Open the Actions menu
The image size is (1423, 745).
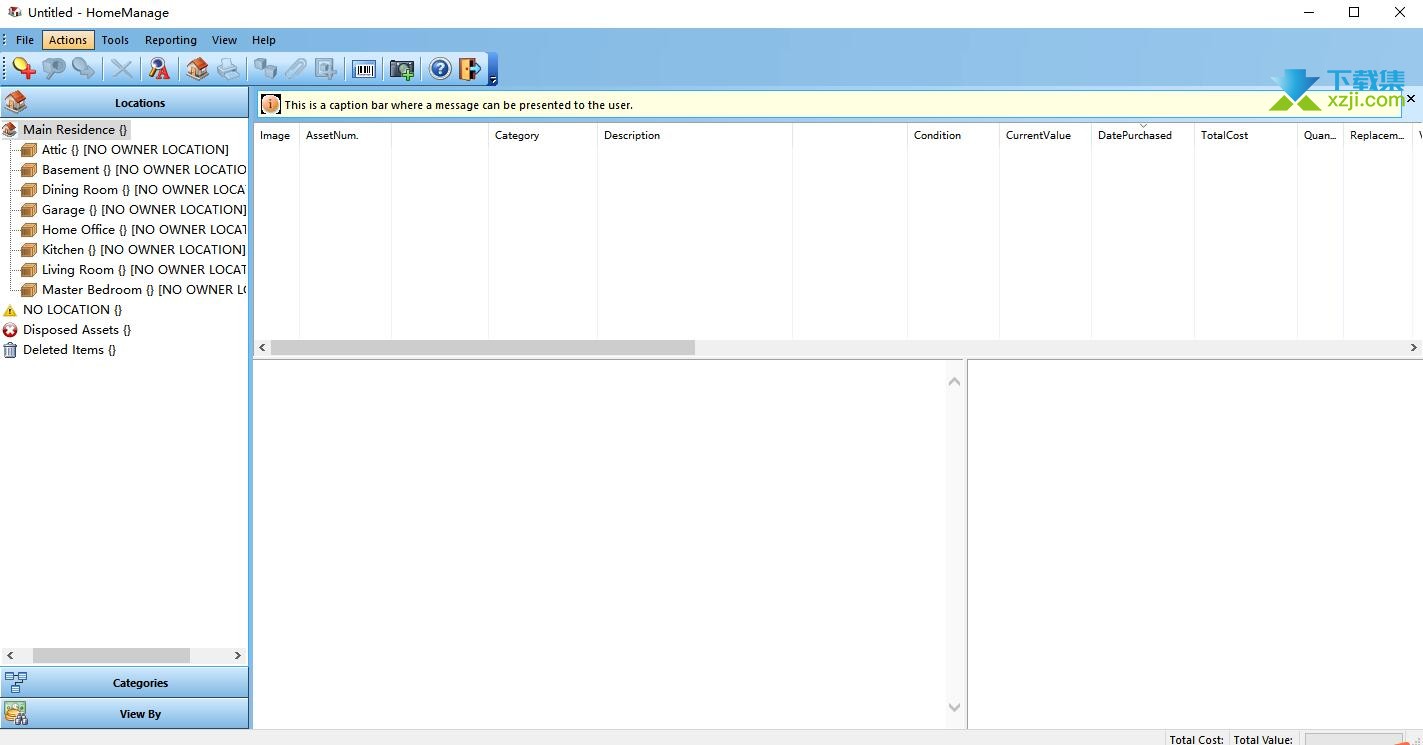pos(68,40)
